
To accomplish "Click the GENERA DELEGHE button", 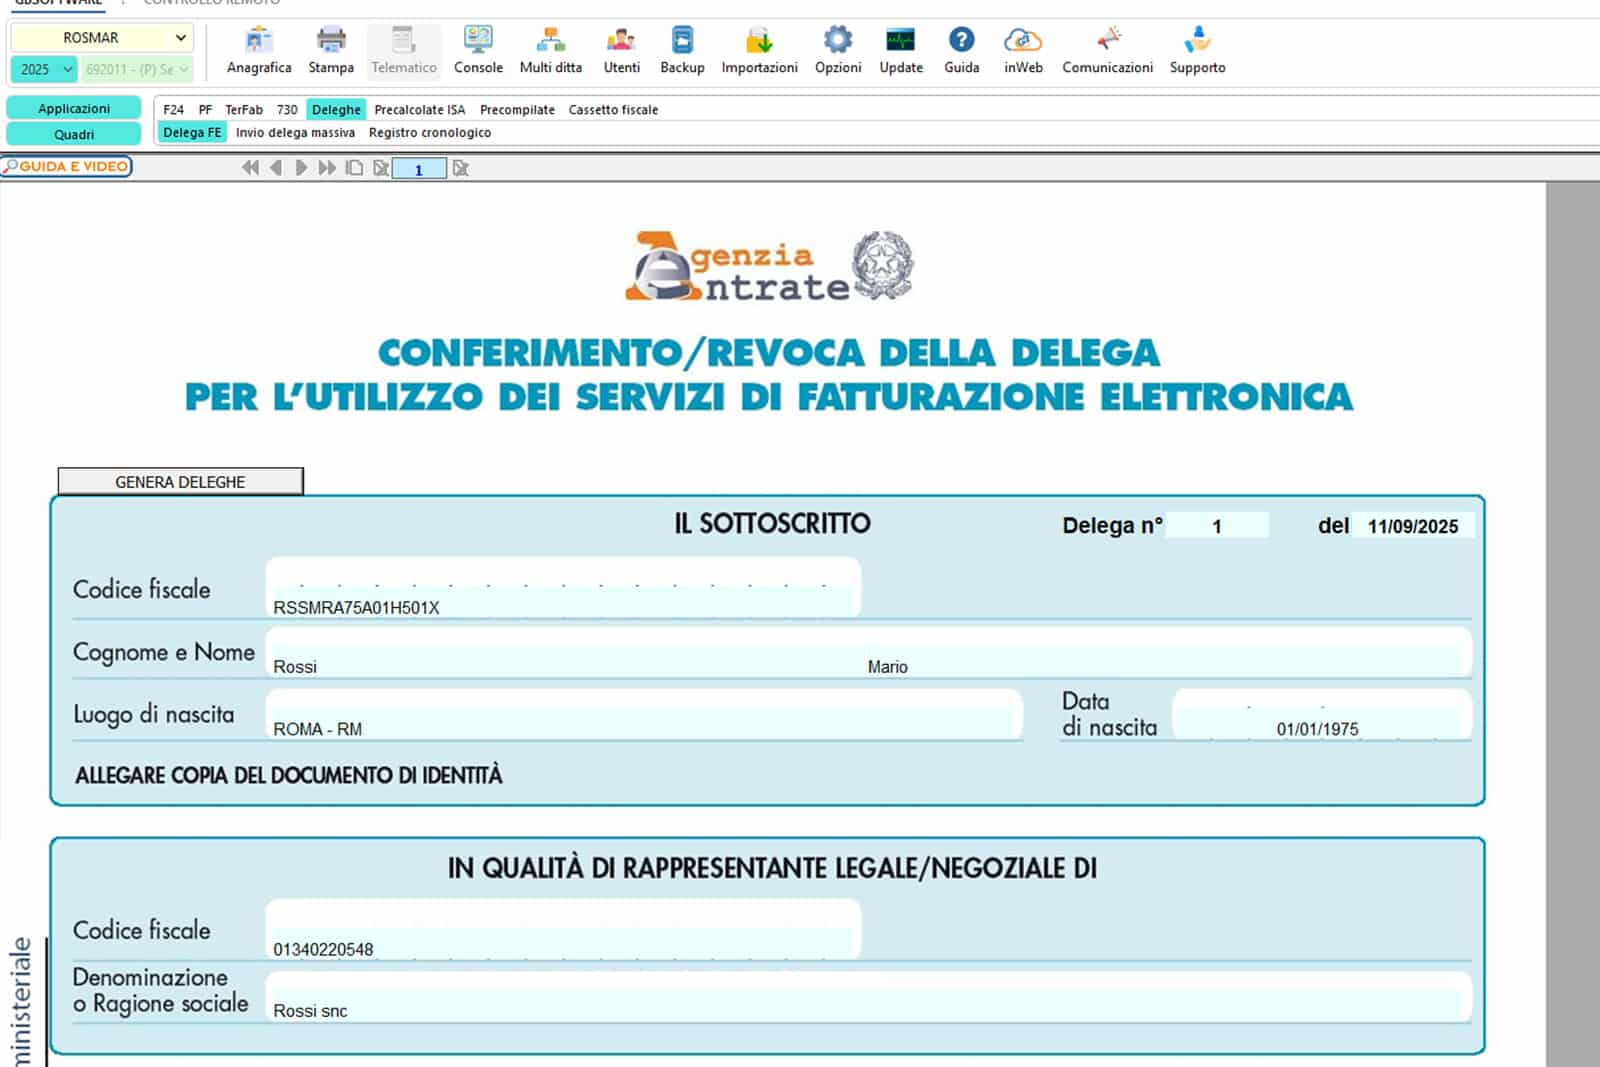I will coord(180,481).
